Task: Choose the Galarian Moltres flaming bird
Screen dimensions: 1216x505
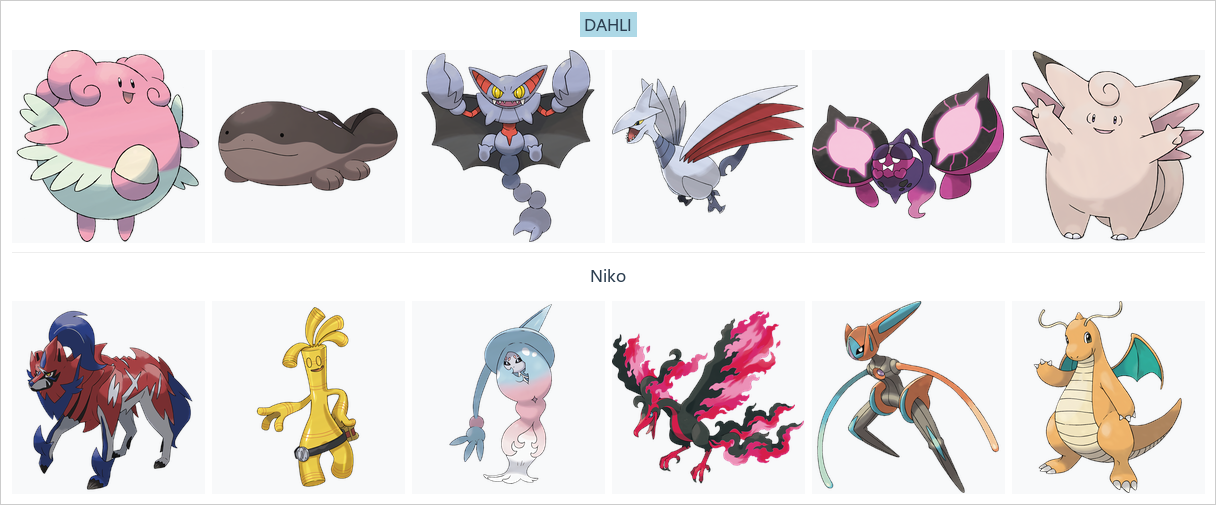Action: [x=708, y=397]
